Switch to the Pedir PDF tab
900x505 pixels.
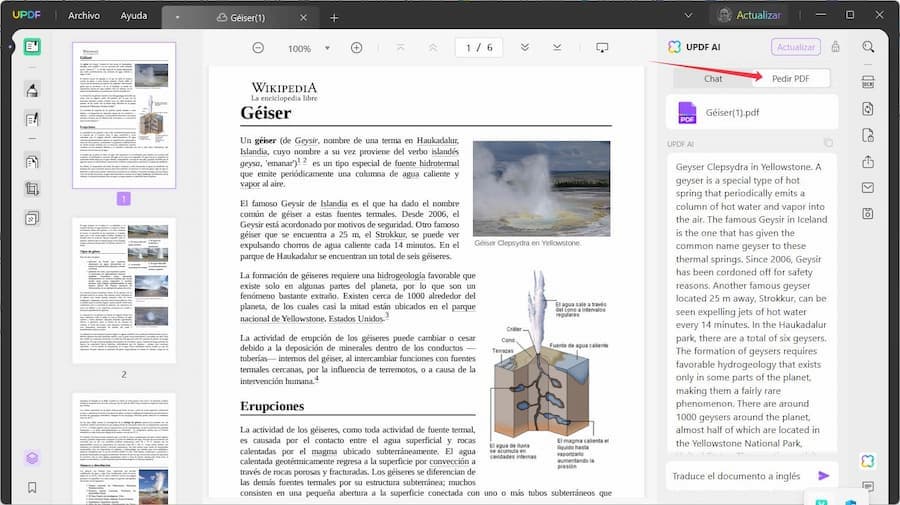click(790, 79)
